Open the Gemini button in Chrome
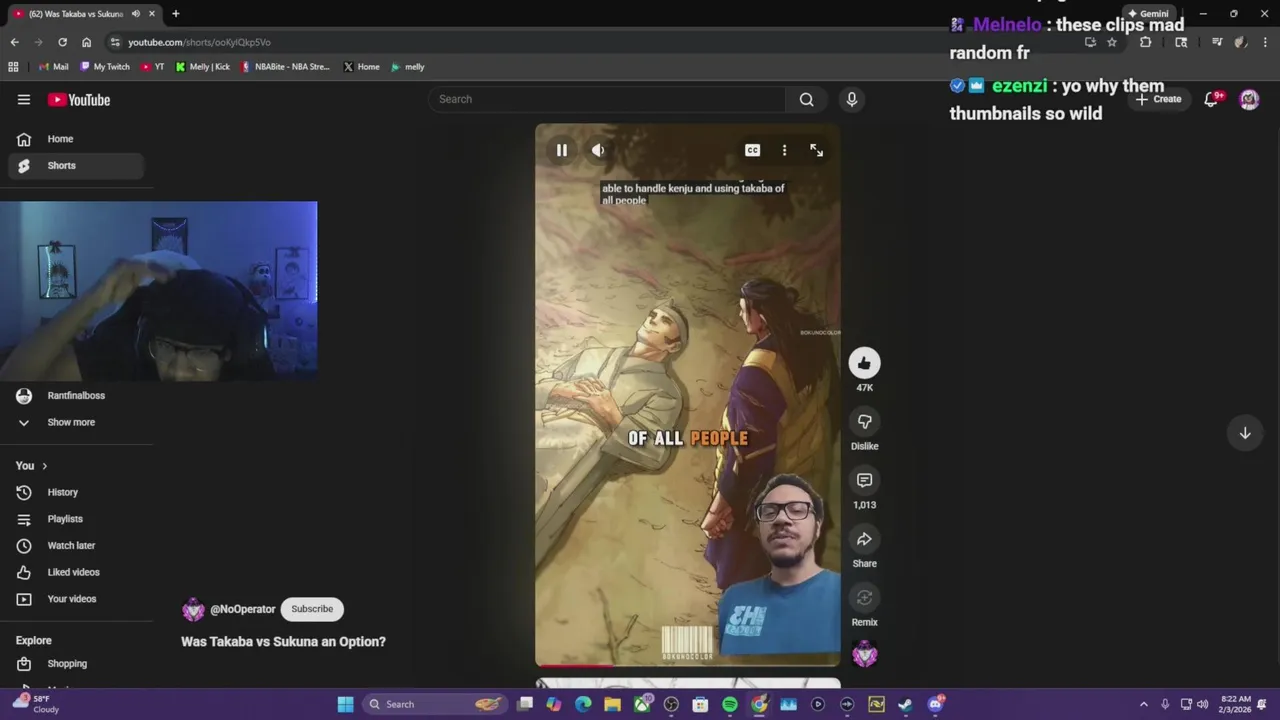The image size is (1280, 720). (1149, 14)
